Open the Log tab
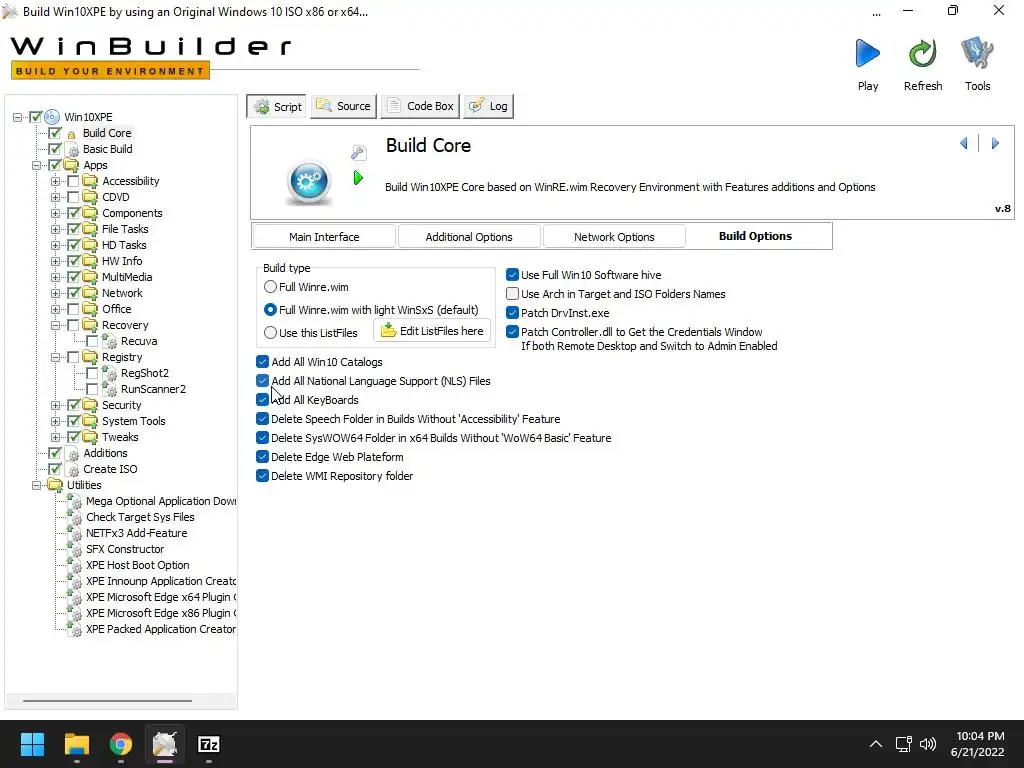This screenshot has height=768, width=1024. click(x=488, y=106)
